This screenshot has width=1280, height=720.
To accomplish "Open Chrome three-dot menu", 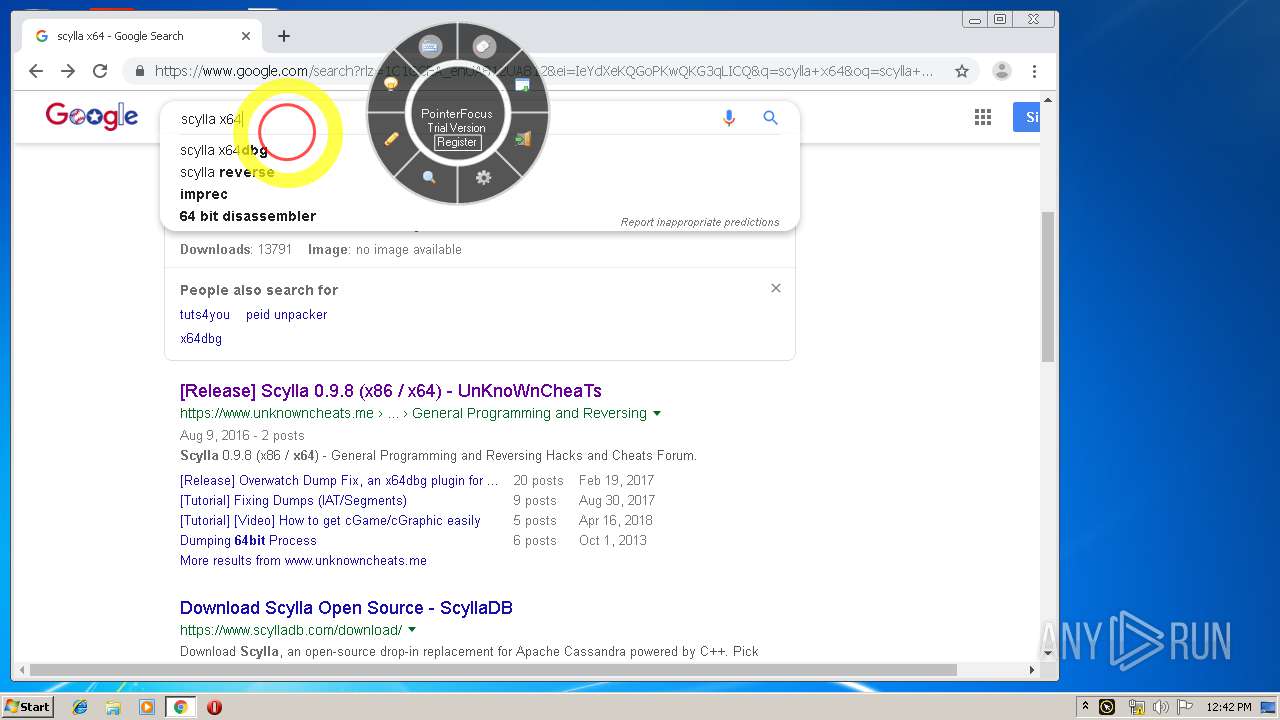I will [1035, 71].
